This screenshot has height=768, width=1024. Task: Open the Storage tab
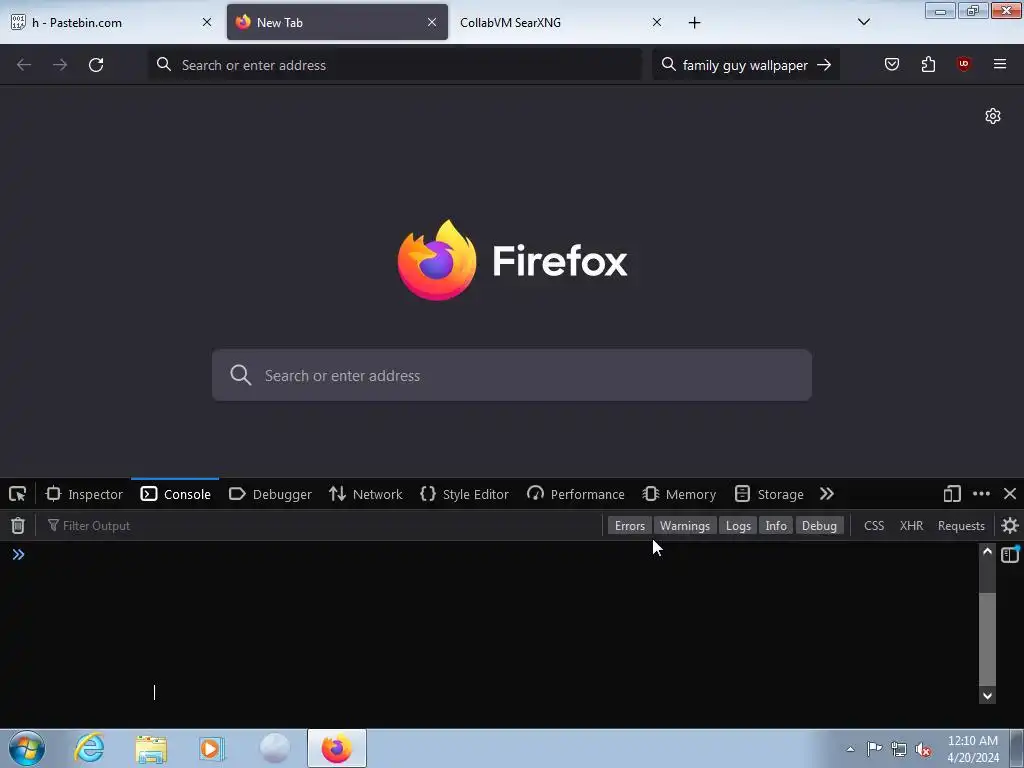tap(769, 494)
